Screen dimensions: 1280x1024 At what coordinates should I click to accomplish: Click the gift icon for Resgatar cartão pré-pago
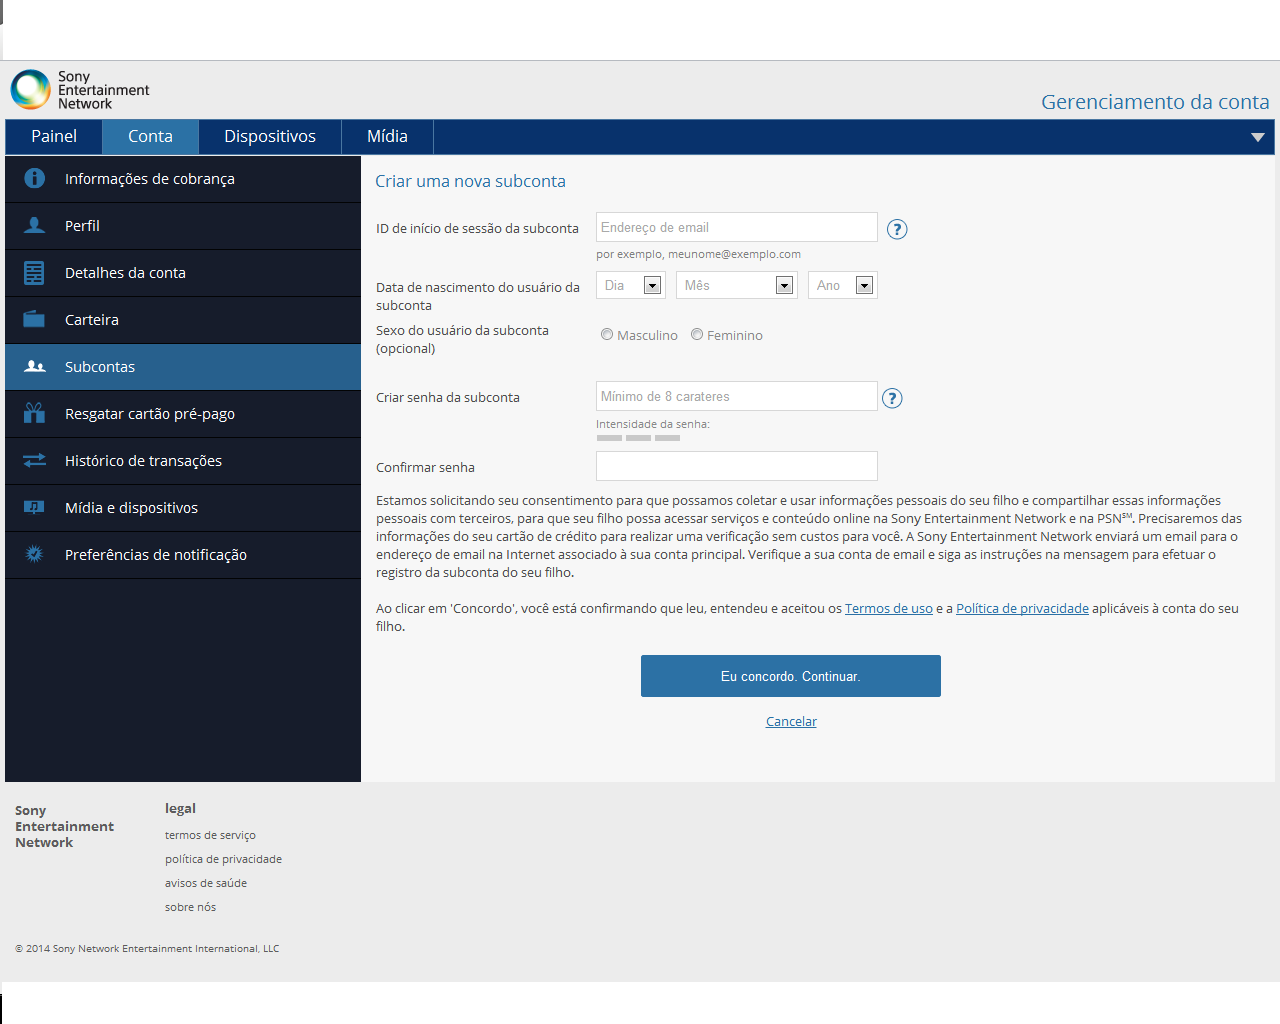point(34,413)
